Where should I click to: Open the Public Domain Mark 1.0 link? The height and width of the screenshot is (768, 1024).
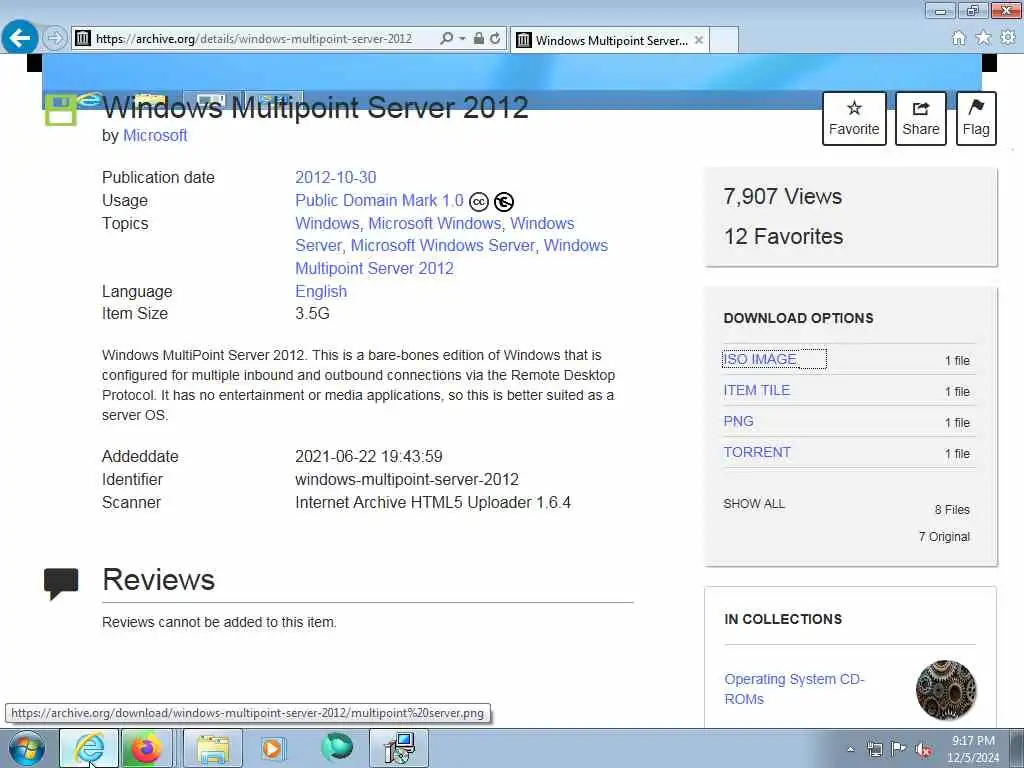point(379,200)
